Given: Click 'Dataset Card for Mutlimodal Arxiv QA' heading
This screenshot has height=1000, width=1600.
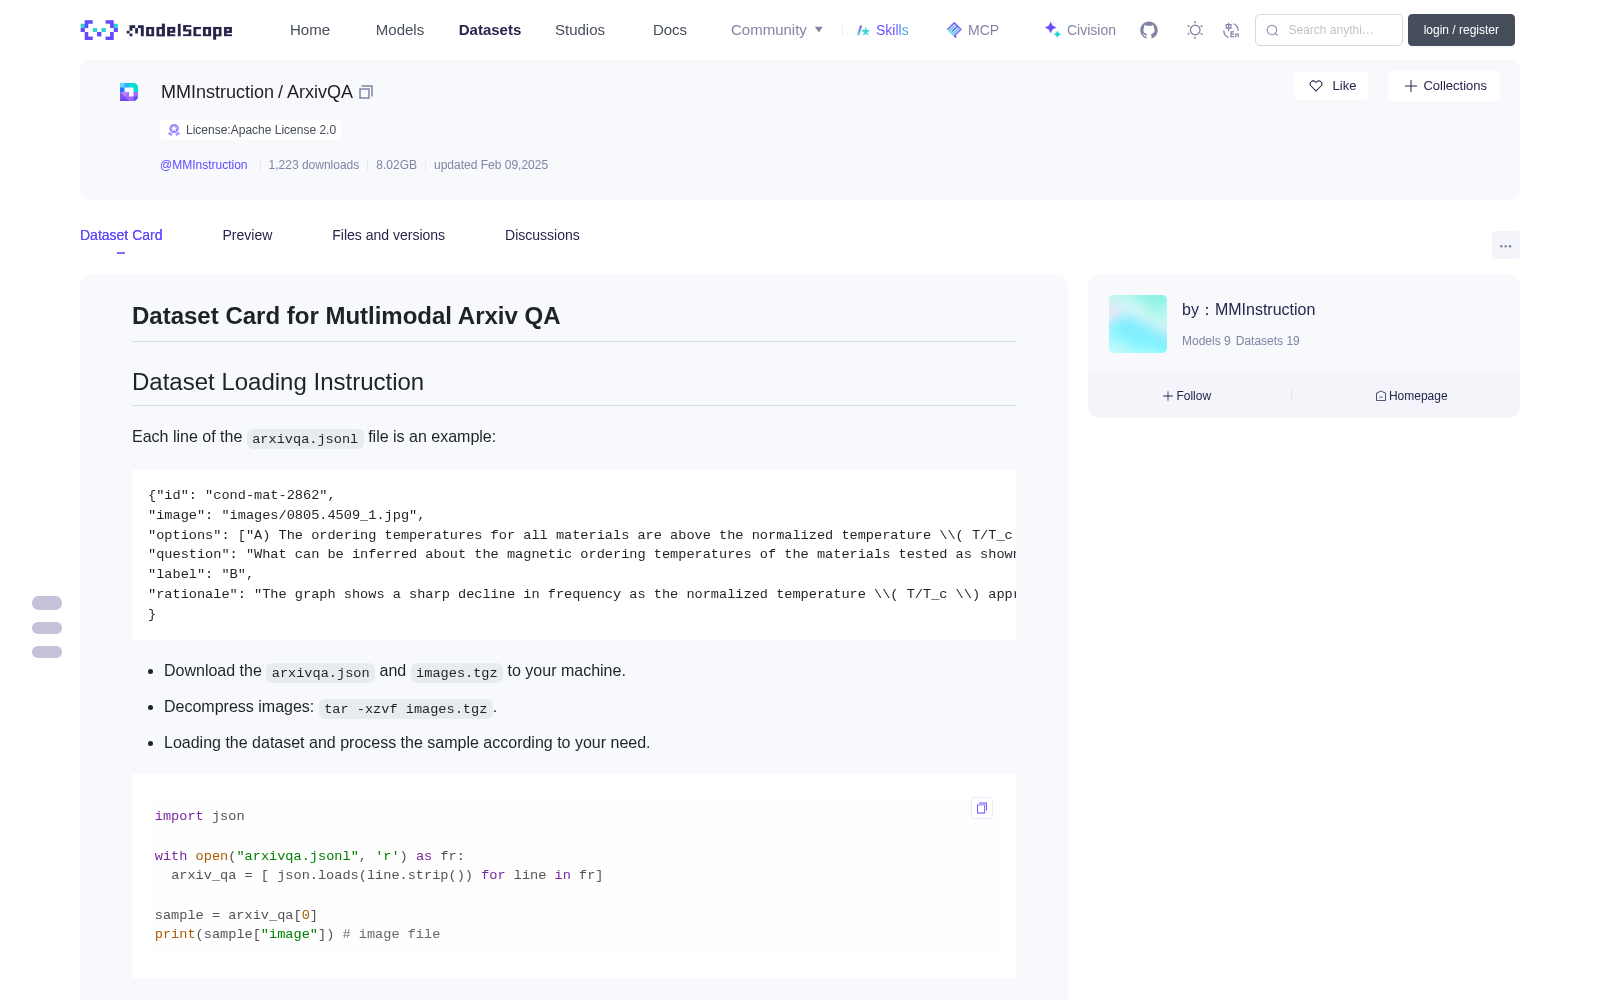Looking at the screenshot, I should point(346,316).
